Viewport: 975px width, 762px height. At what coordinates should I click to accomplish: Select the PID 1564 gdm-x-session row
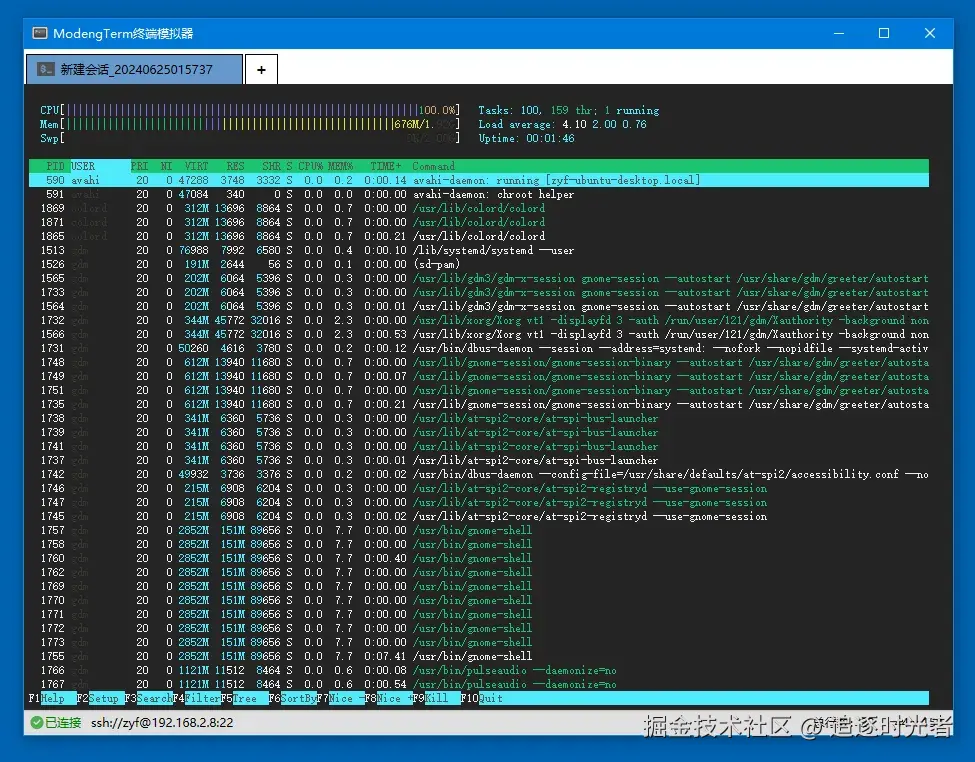[479, 306]
